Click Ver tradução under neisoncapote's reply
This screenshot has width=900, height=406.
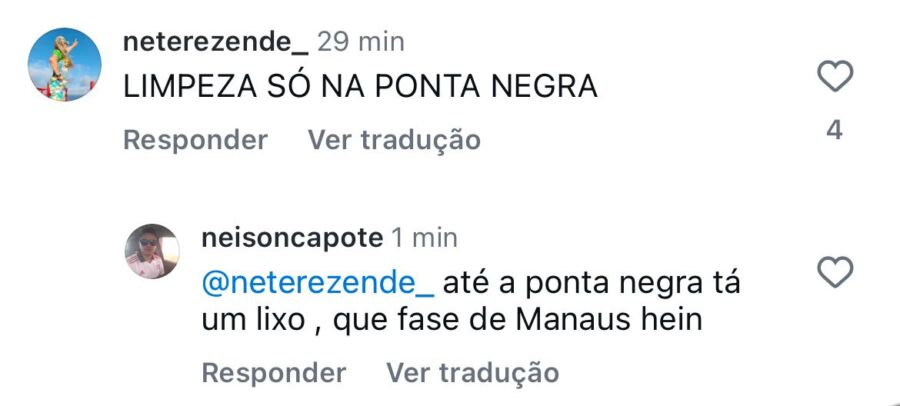click(x=472, y=373)
